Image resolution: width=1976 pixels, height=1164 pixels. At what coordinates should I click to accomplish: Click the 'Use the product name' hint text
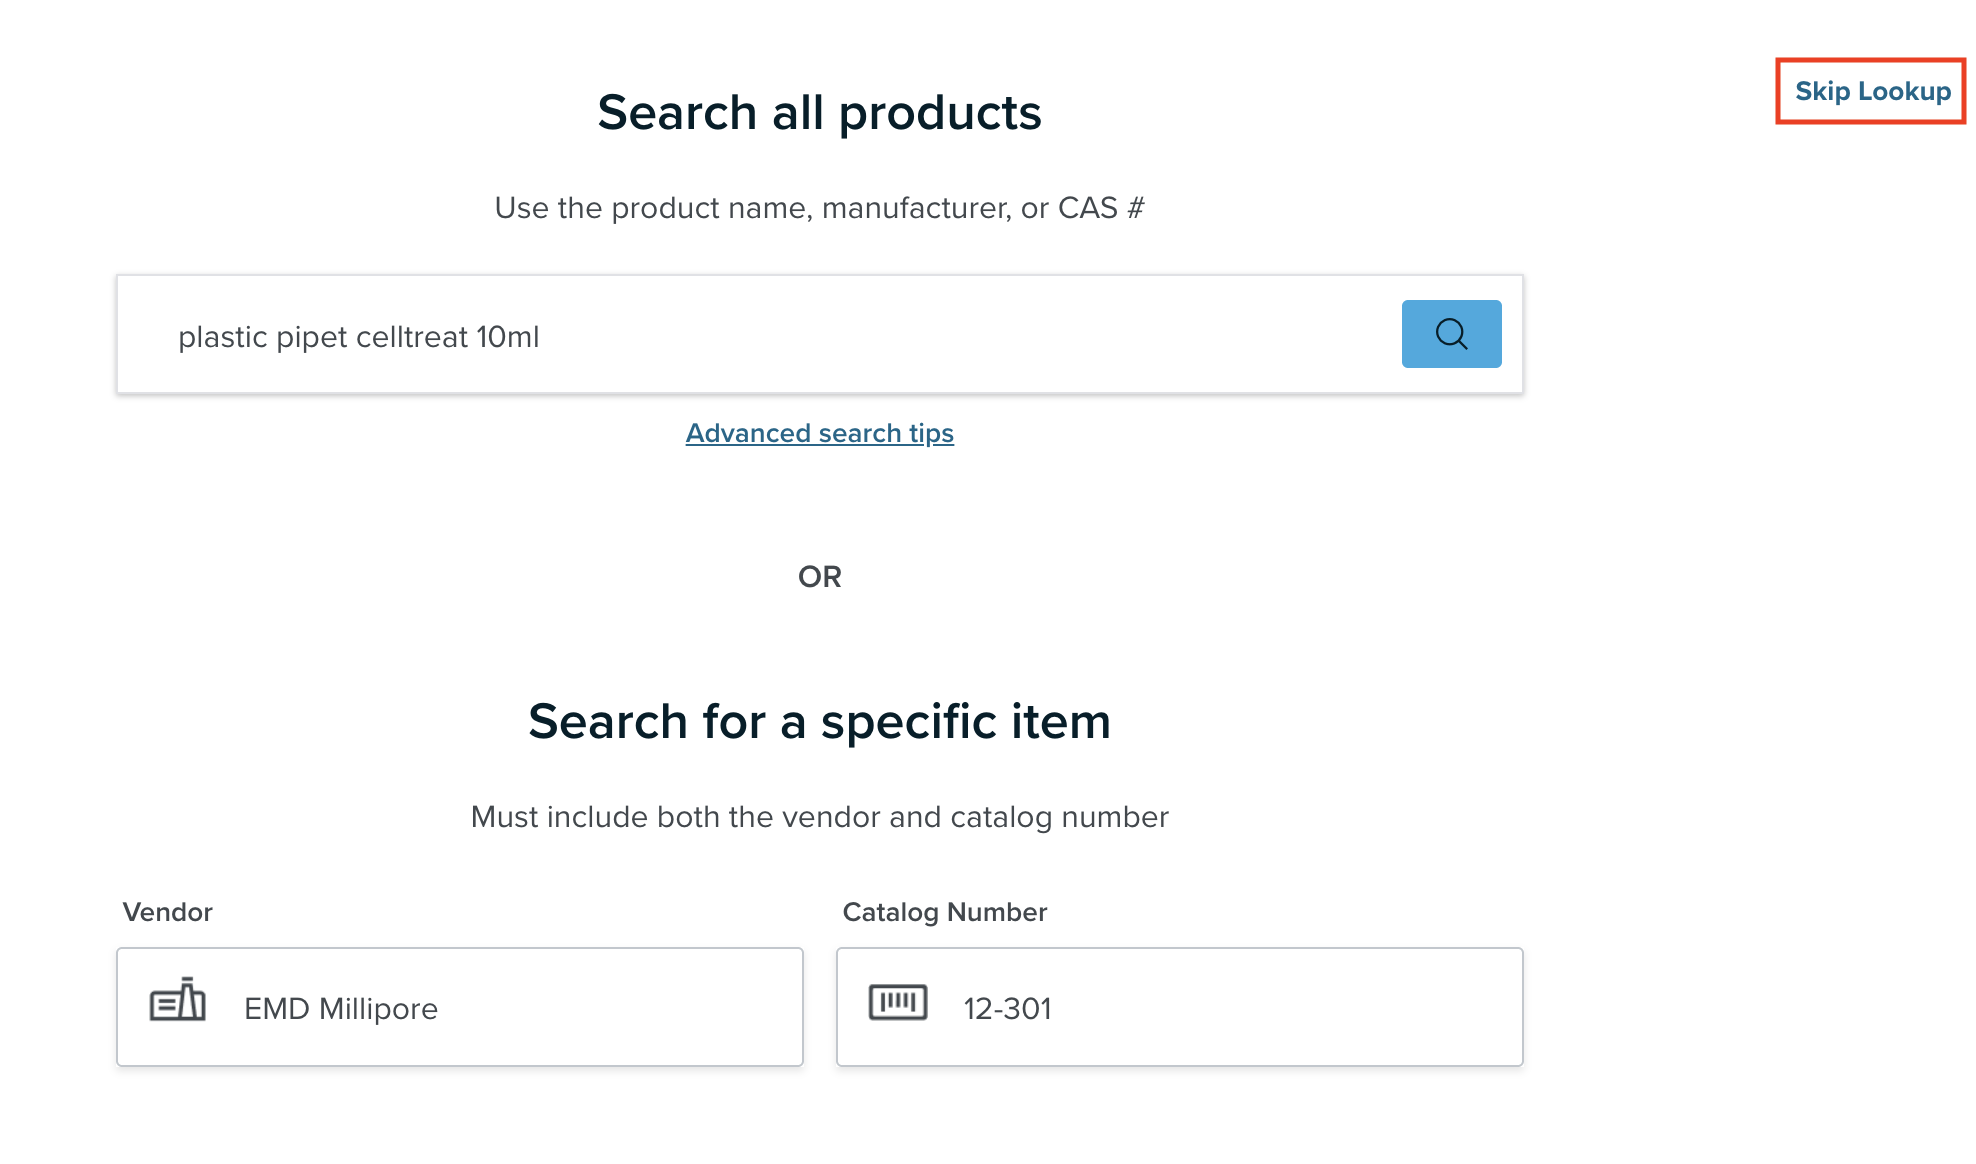820,208
